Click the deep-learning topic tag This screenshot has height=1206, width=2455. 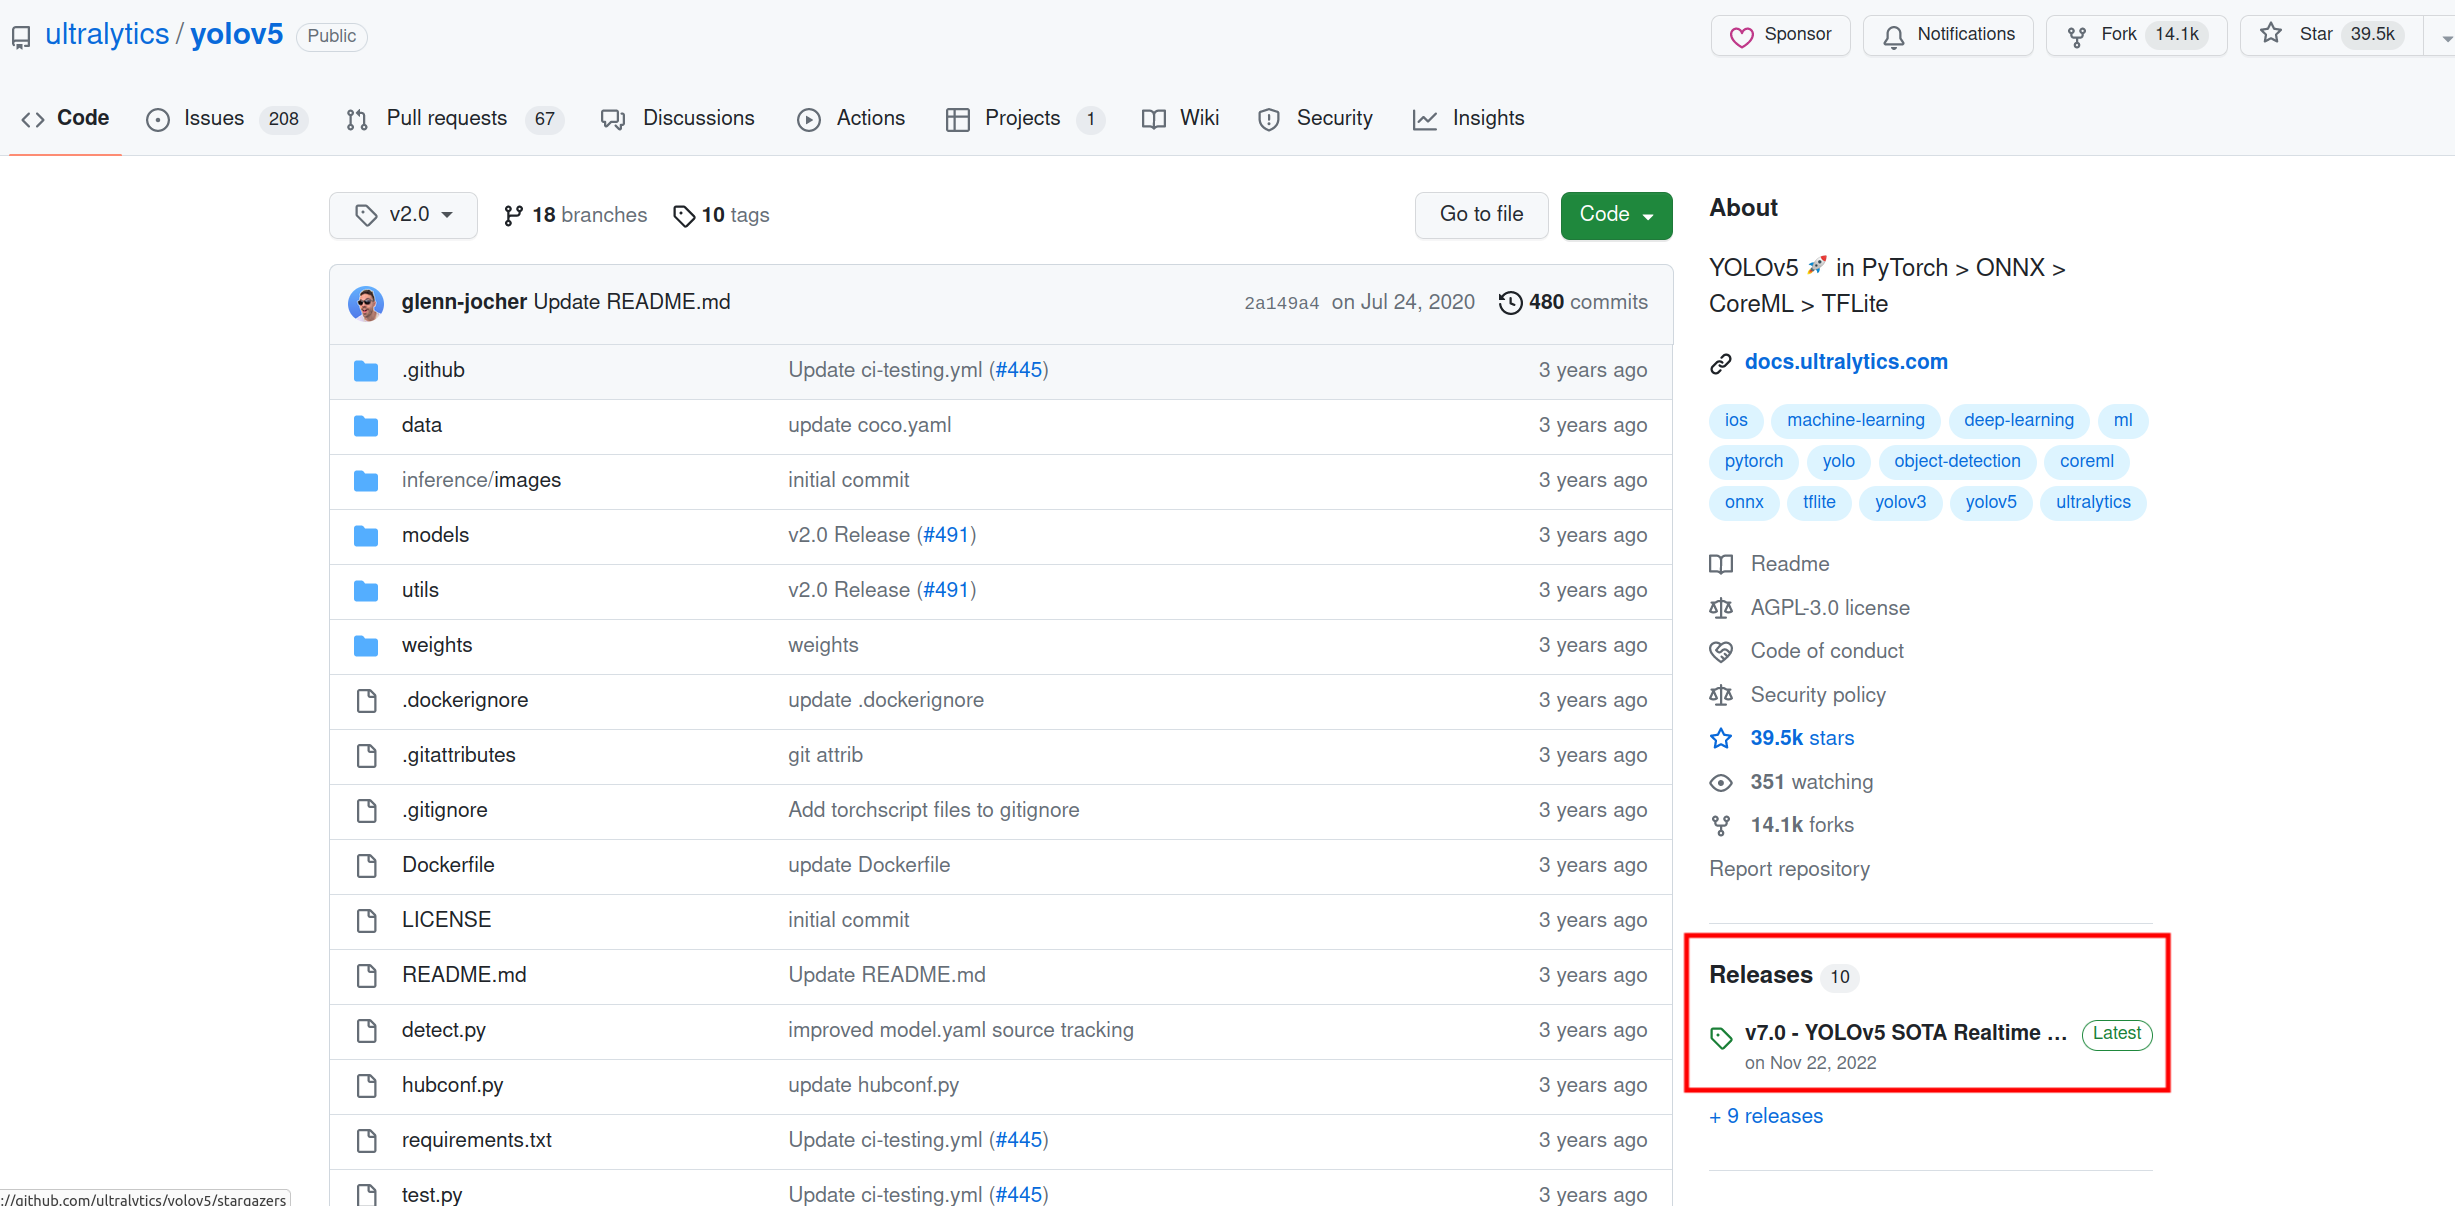tap(2018, 421)
